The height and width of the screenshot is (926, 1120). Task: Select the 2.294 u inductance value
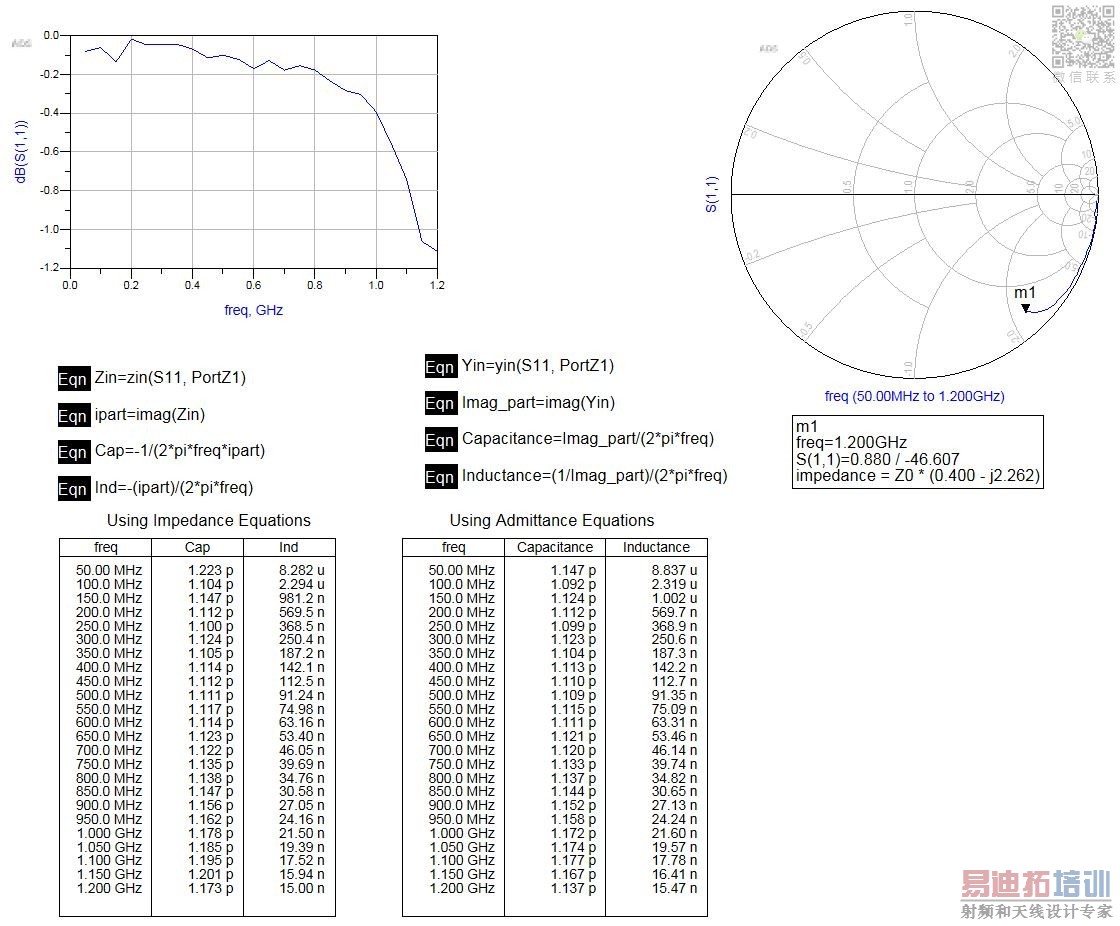tap(301, 584)
